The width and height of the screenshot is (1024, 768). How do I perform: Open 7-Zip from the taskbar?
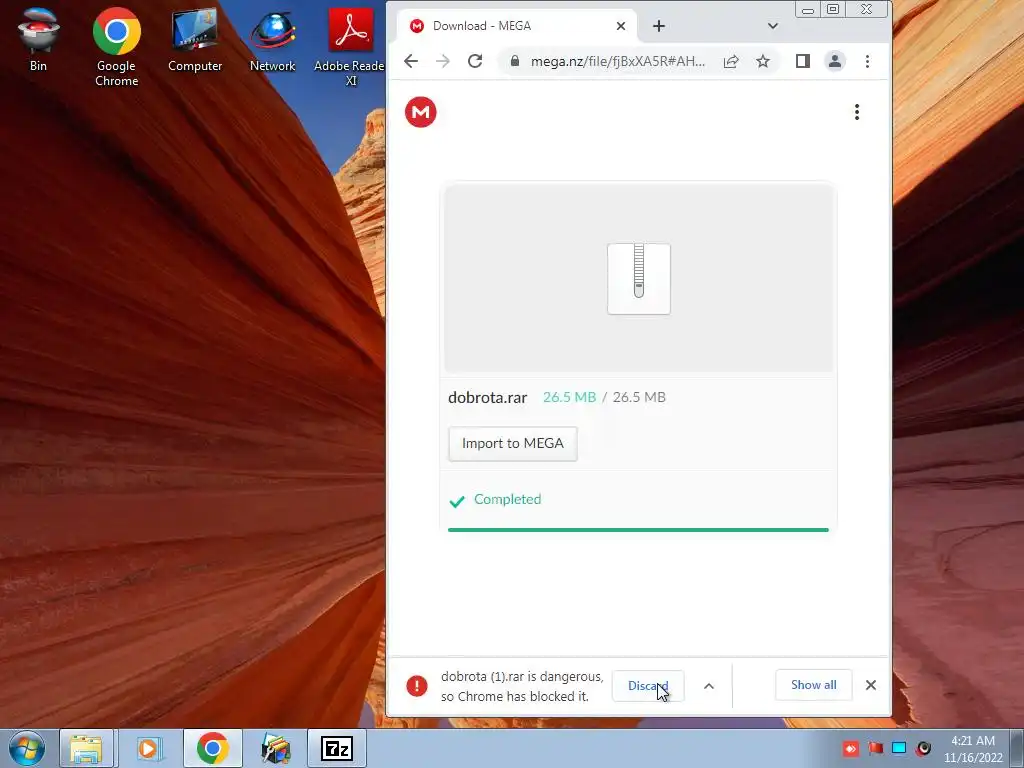(337, 748)
